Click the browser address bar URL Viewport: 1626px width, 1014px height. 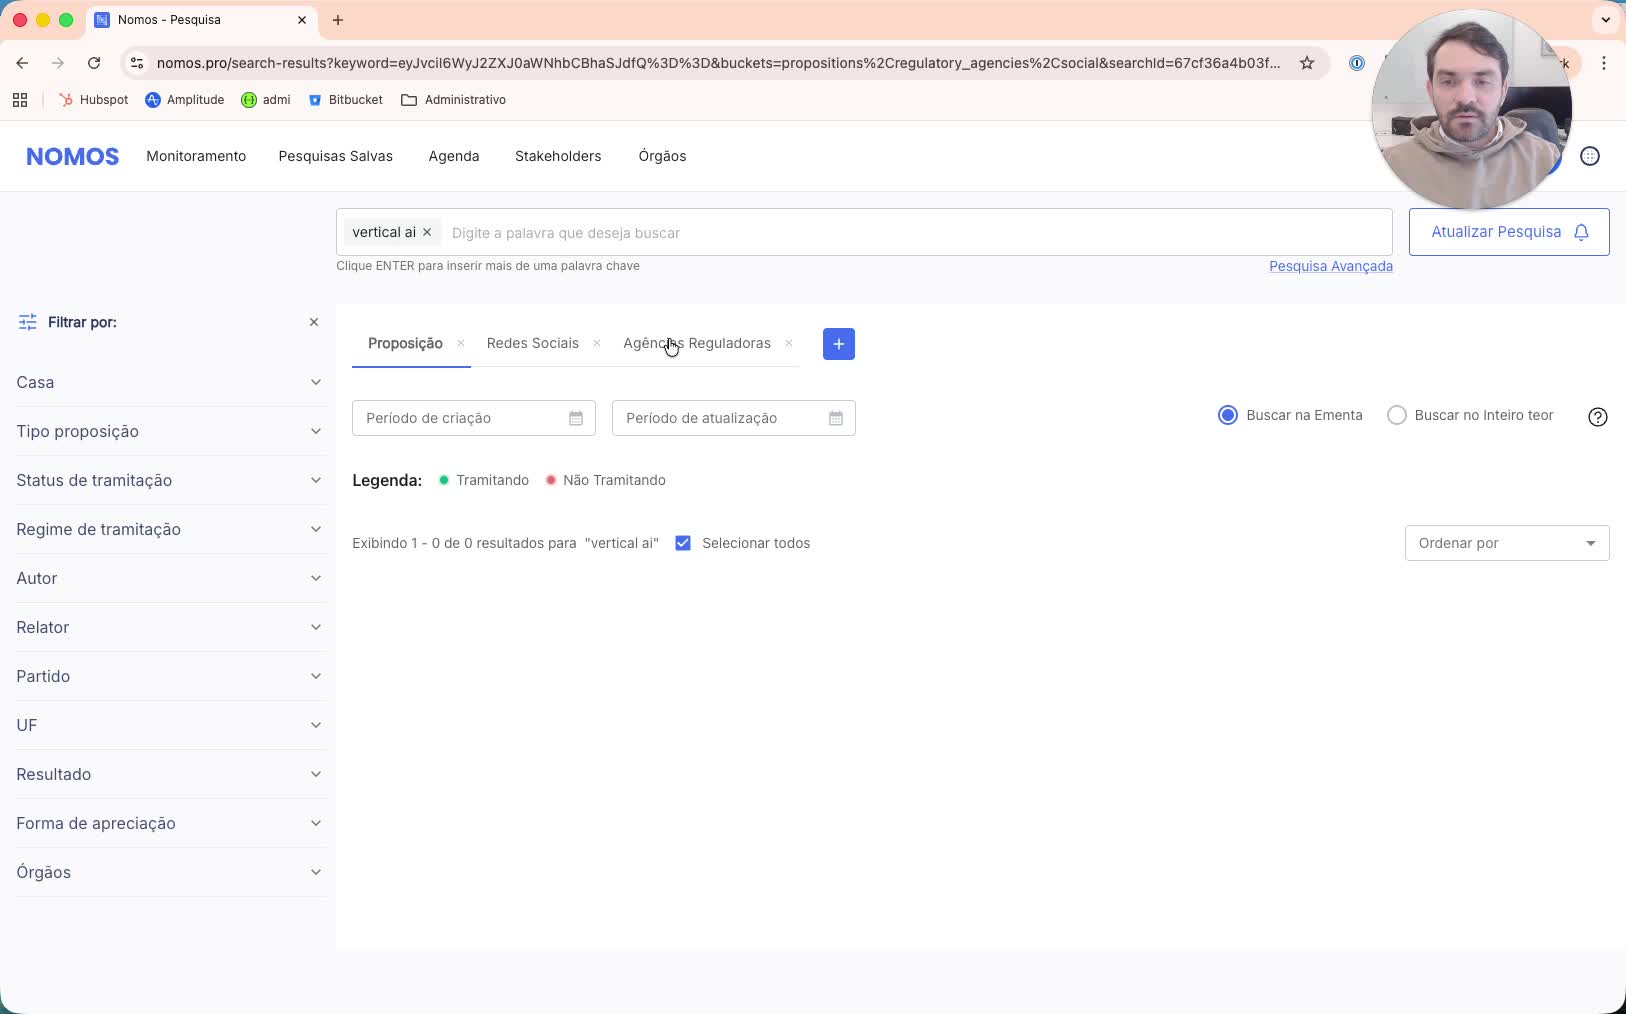click(x=718, y=63)
